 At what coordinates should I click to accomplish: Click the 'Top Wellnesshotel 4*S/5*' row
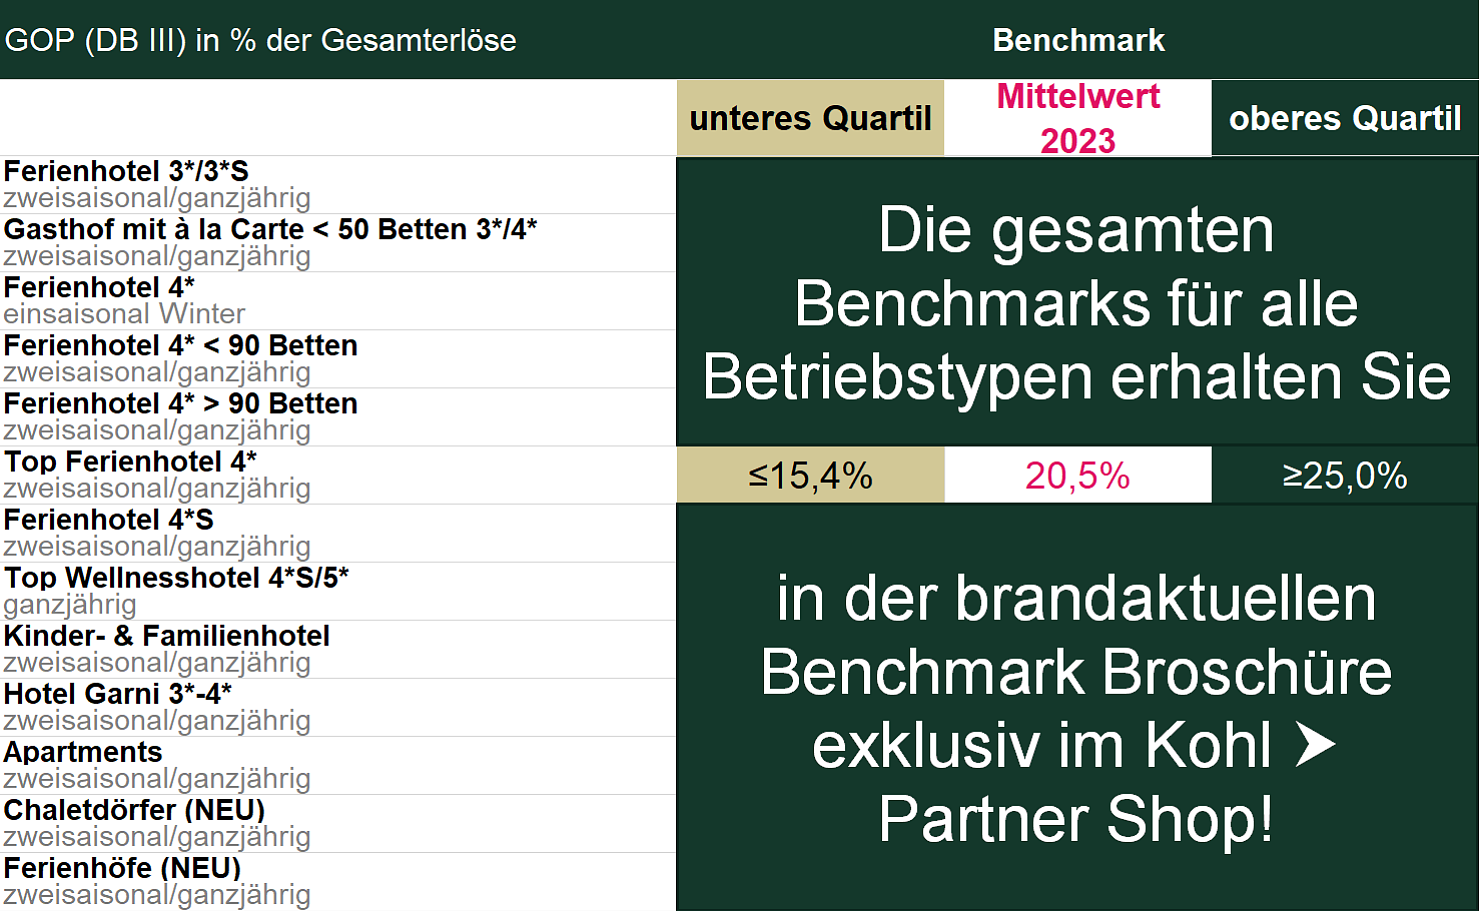pyautogui.click(x=338, y=591)
